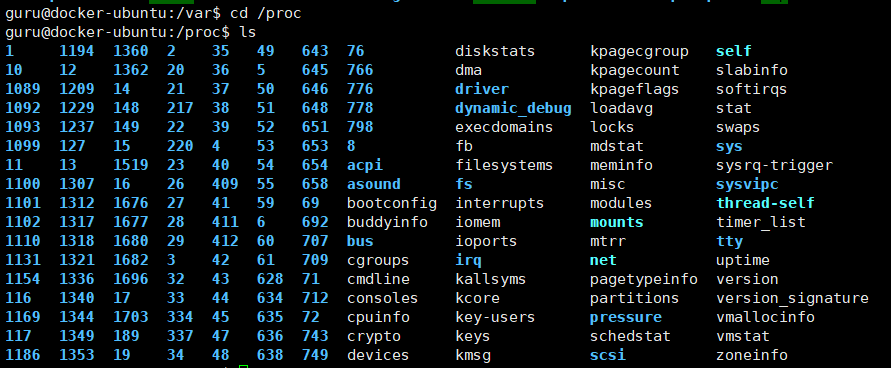Image resolution: width=891 pixels, height=368 pixels.
Task: Click process directory 798
Action: pyautogui.click(x=360, y=128)
